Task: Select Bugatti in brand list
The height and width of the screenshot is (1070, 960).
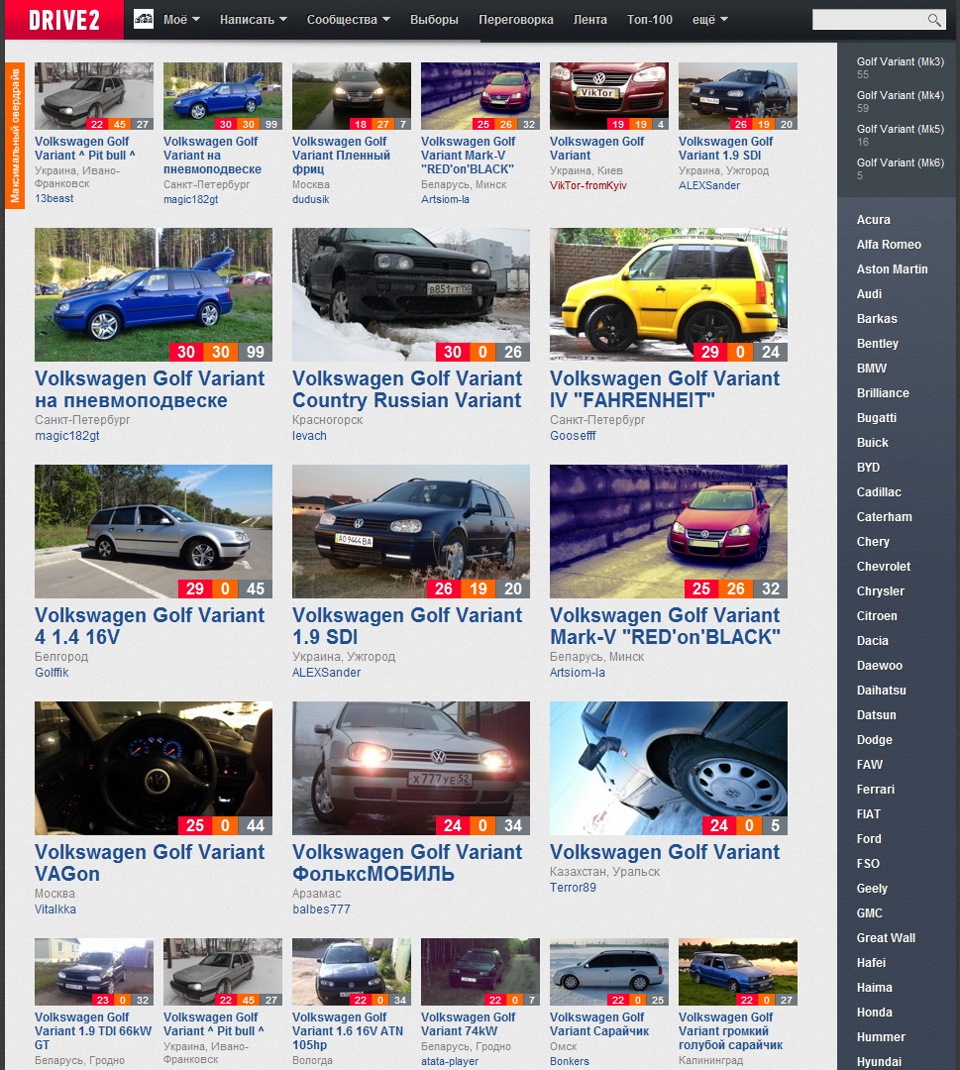Action: point(876,418)
